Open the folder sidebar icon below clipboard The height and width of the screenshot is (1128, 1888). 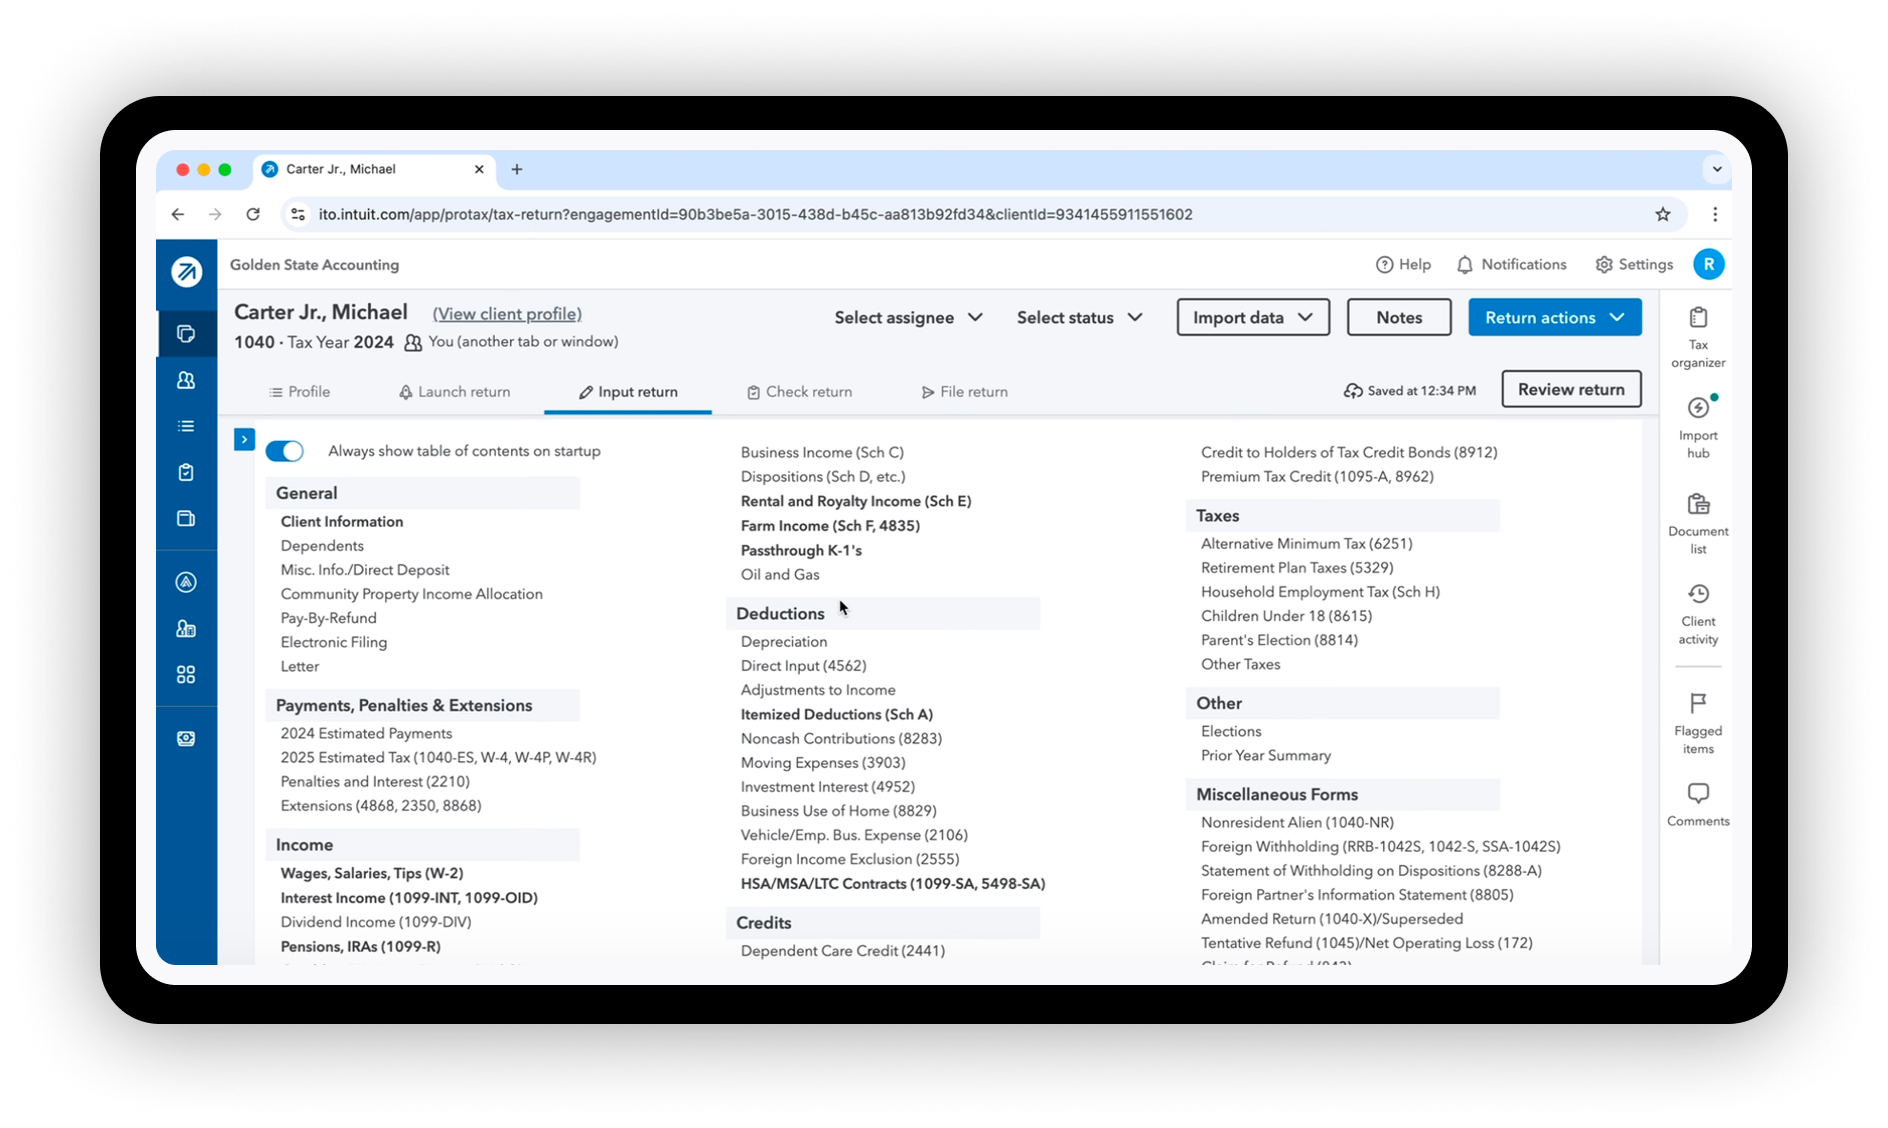click(x=186, y=518)
